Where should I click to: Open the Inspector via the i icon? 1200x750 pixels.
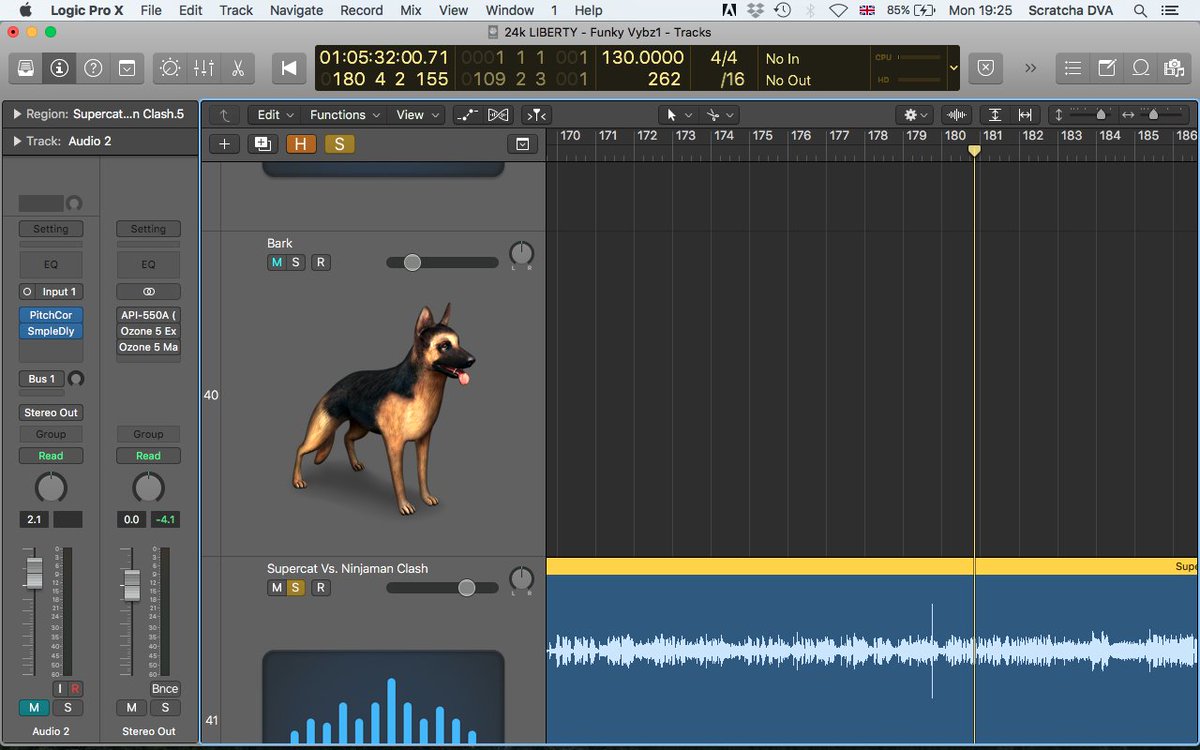(x=58, y=68)
